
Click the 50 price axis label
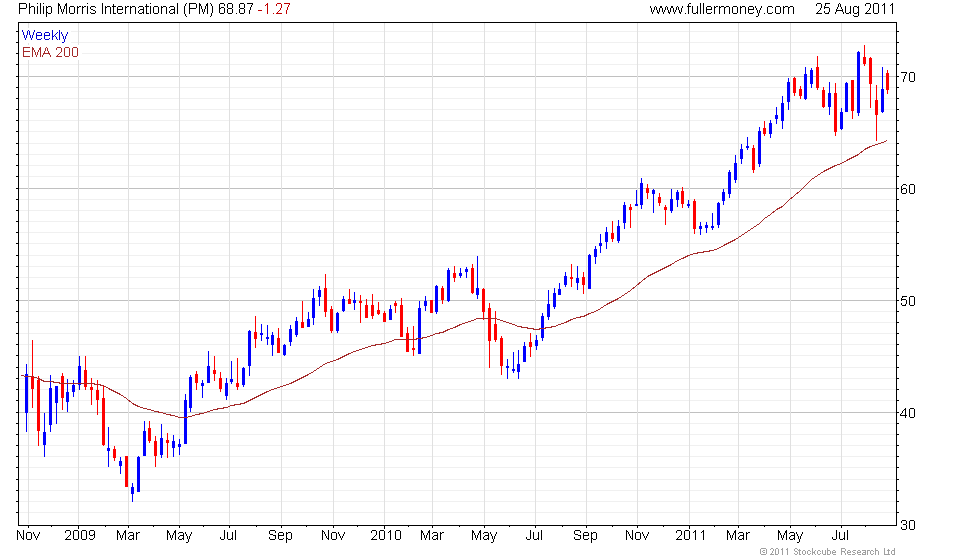tap(908, 301)
